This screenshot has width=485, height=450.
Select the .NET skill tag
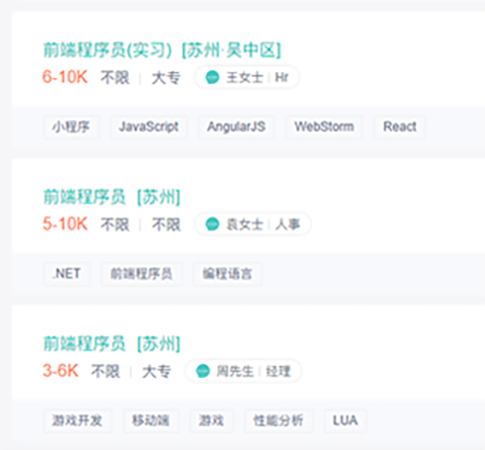pyautogui.click(x=67, y=274)
